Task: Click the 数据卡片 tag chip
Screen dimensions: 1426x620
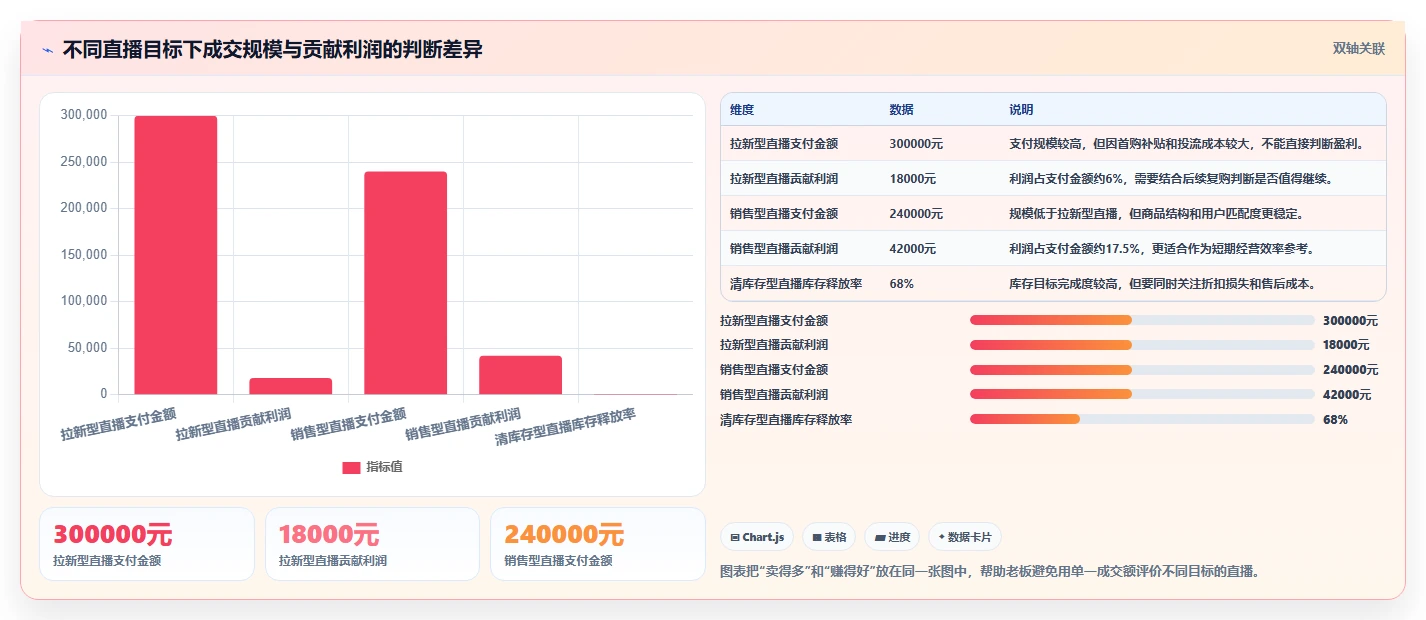Action: (965, 537)
